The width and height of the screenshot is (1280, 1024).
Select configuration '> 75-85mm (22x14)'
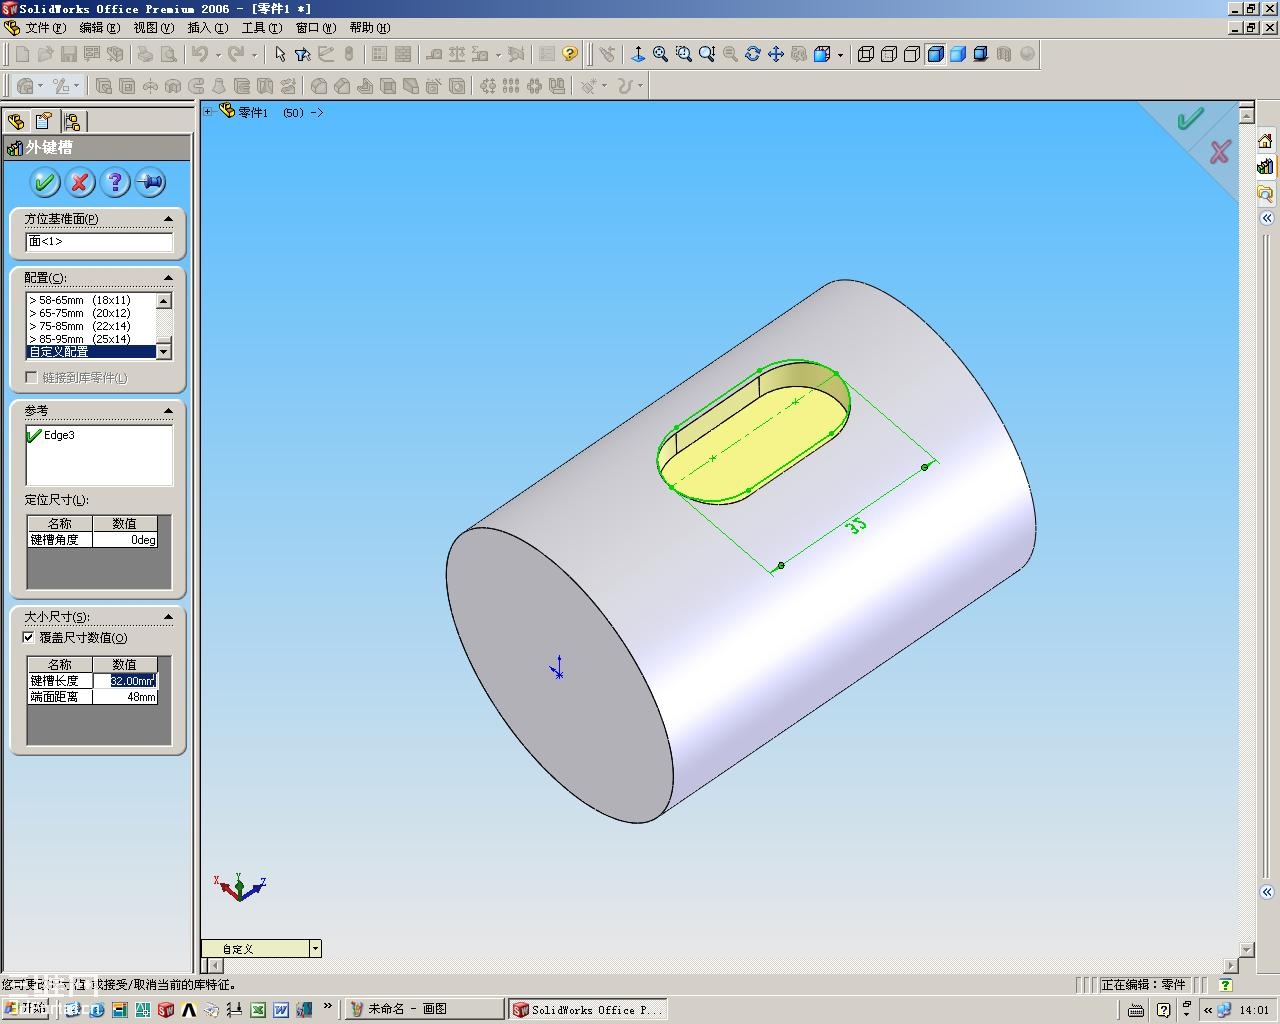tap(91, 326)
